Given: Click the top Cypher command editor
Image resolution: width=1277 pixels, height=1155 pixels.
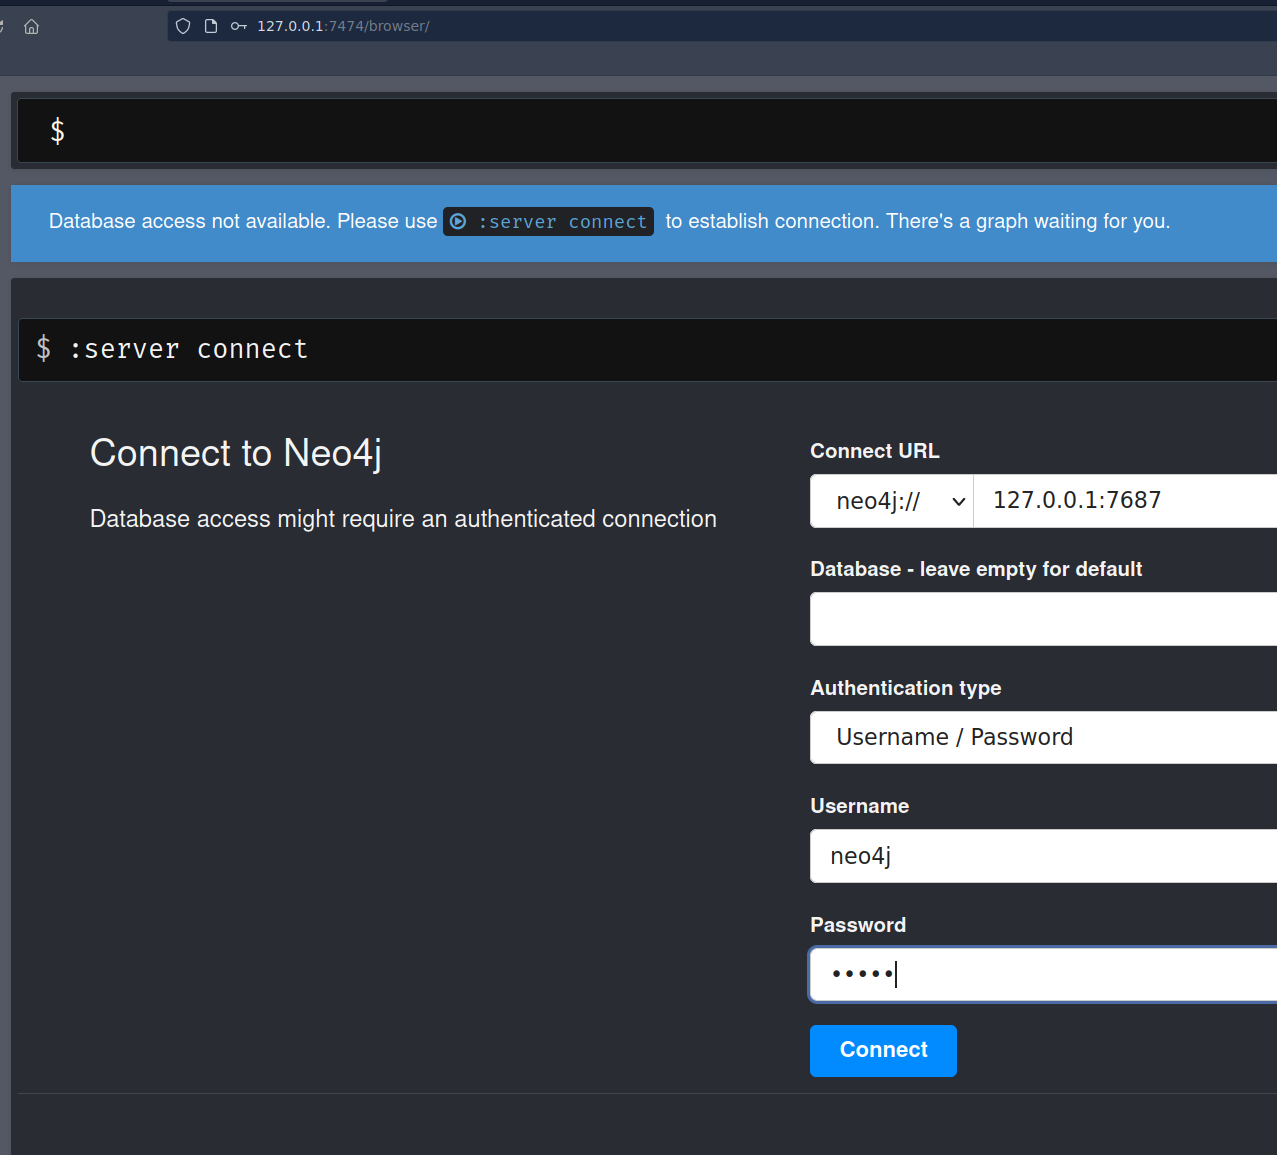Looking at the screenshot, I should point(647,130).
